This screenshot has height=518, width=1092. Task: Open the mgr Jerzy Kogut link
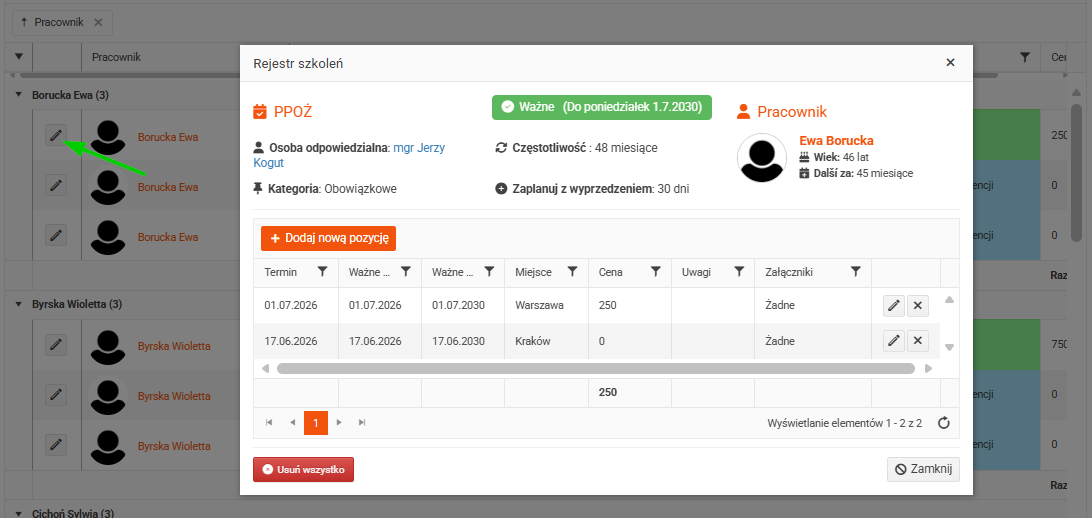(x=349, y=155)
